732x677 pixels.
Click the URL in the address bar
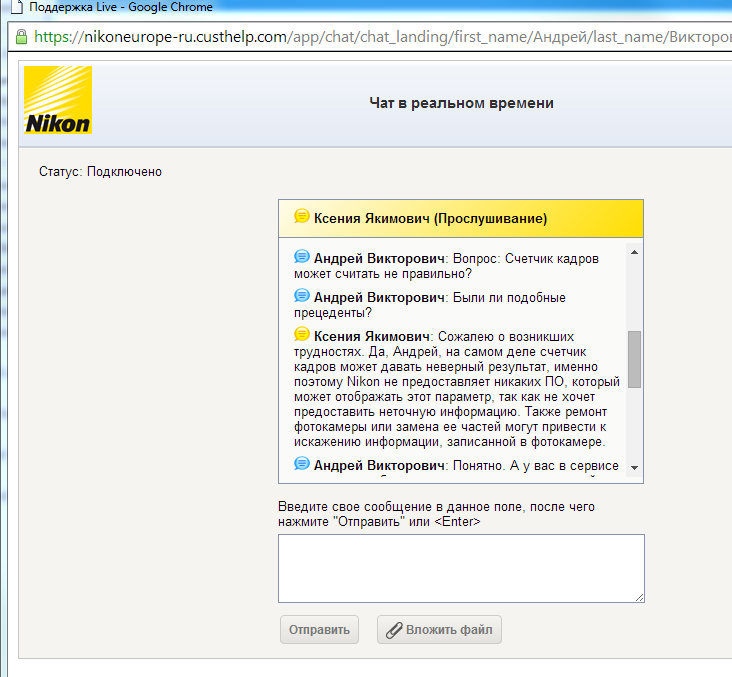click(x=382, y=36)
